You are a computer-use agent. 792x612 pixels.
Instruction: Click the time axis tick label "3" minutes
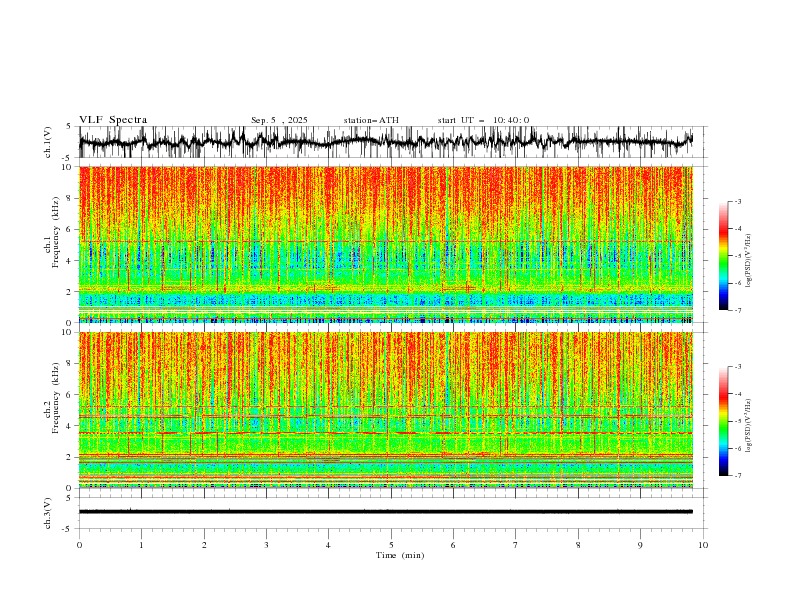click(x=266, y=545)
